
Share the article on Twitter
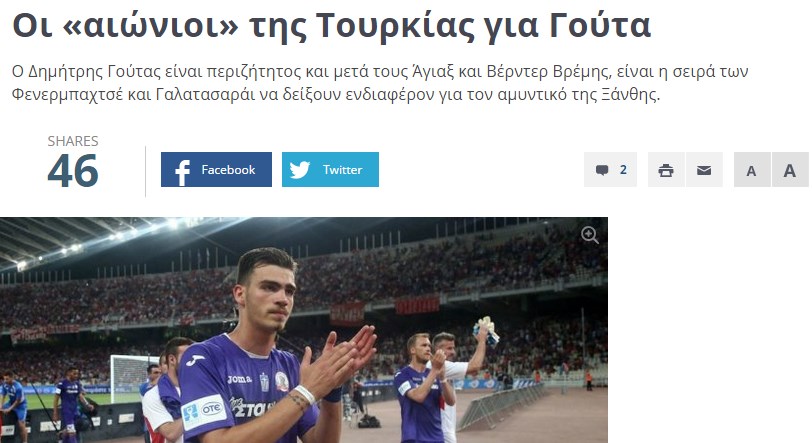point(330,169)
